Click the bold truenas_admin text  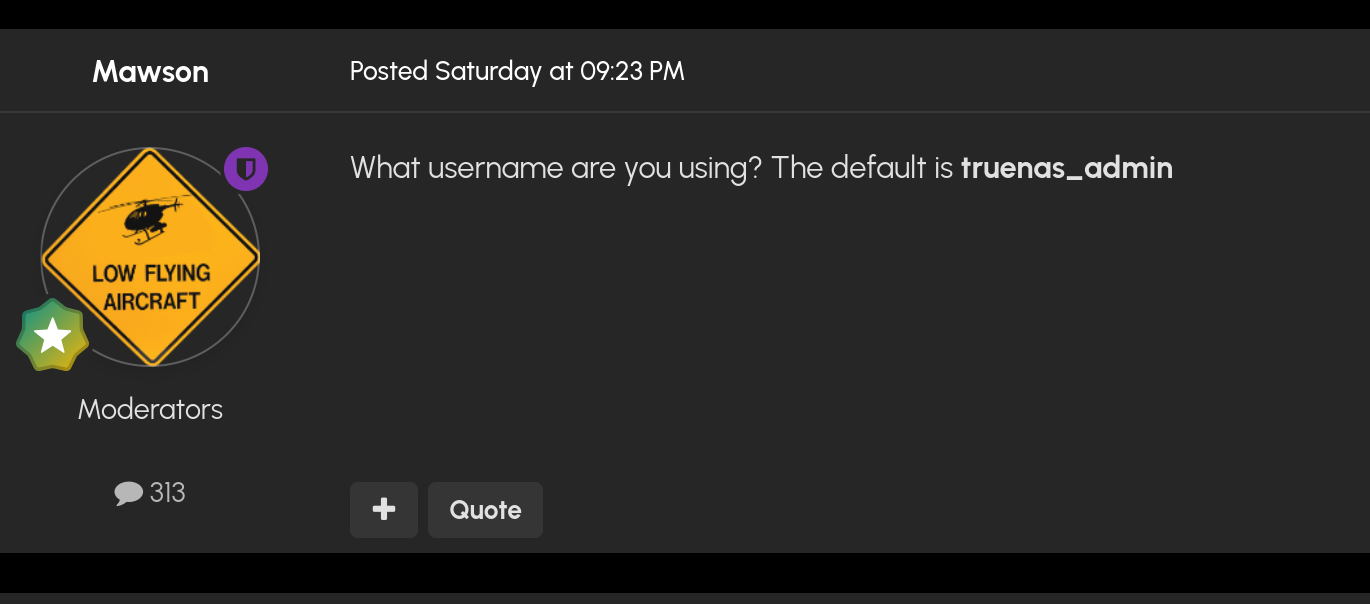pyautogui.click(x=1067, y=167)
